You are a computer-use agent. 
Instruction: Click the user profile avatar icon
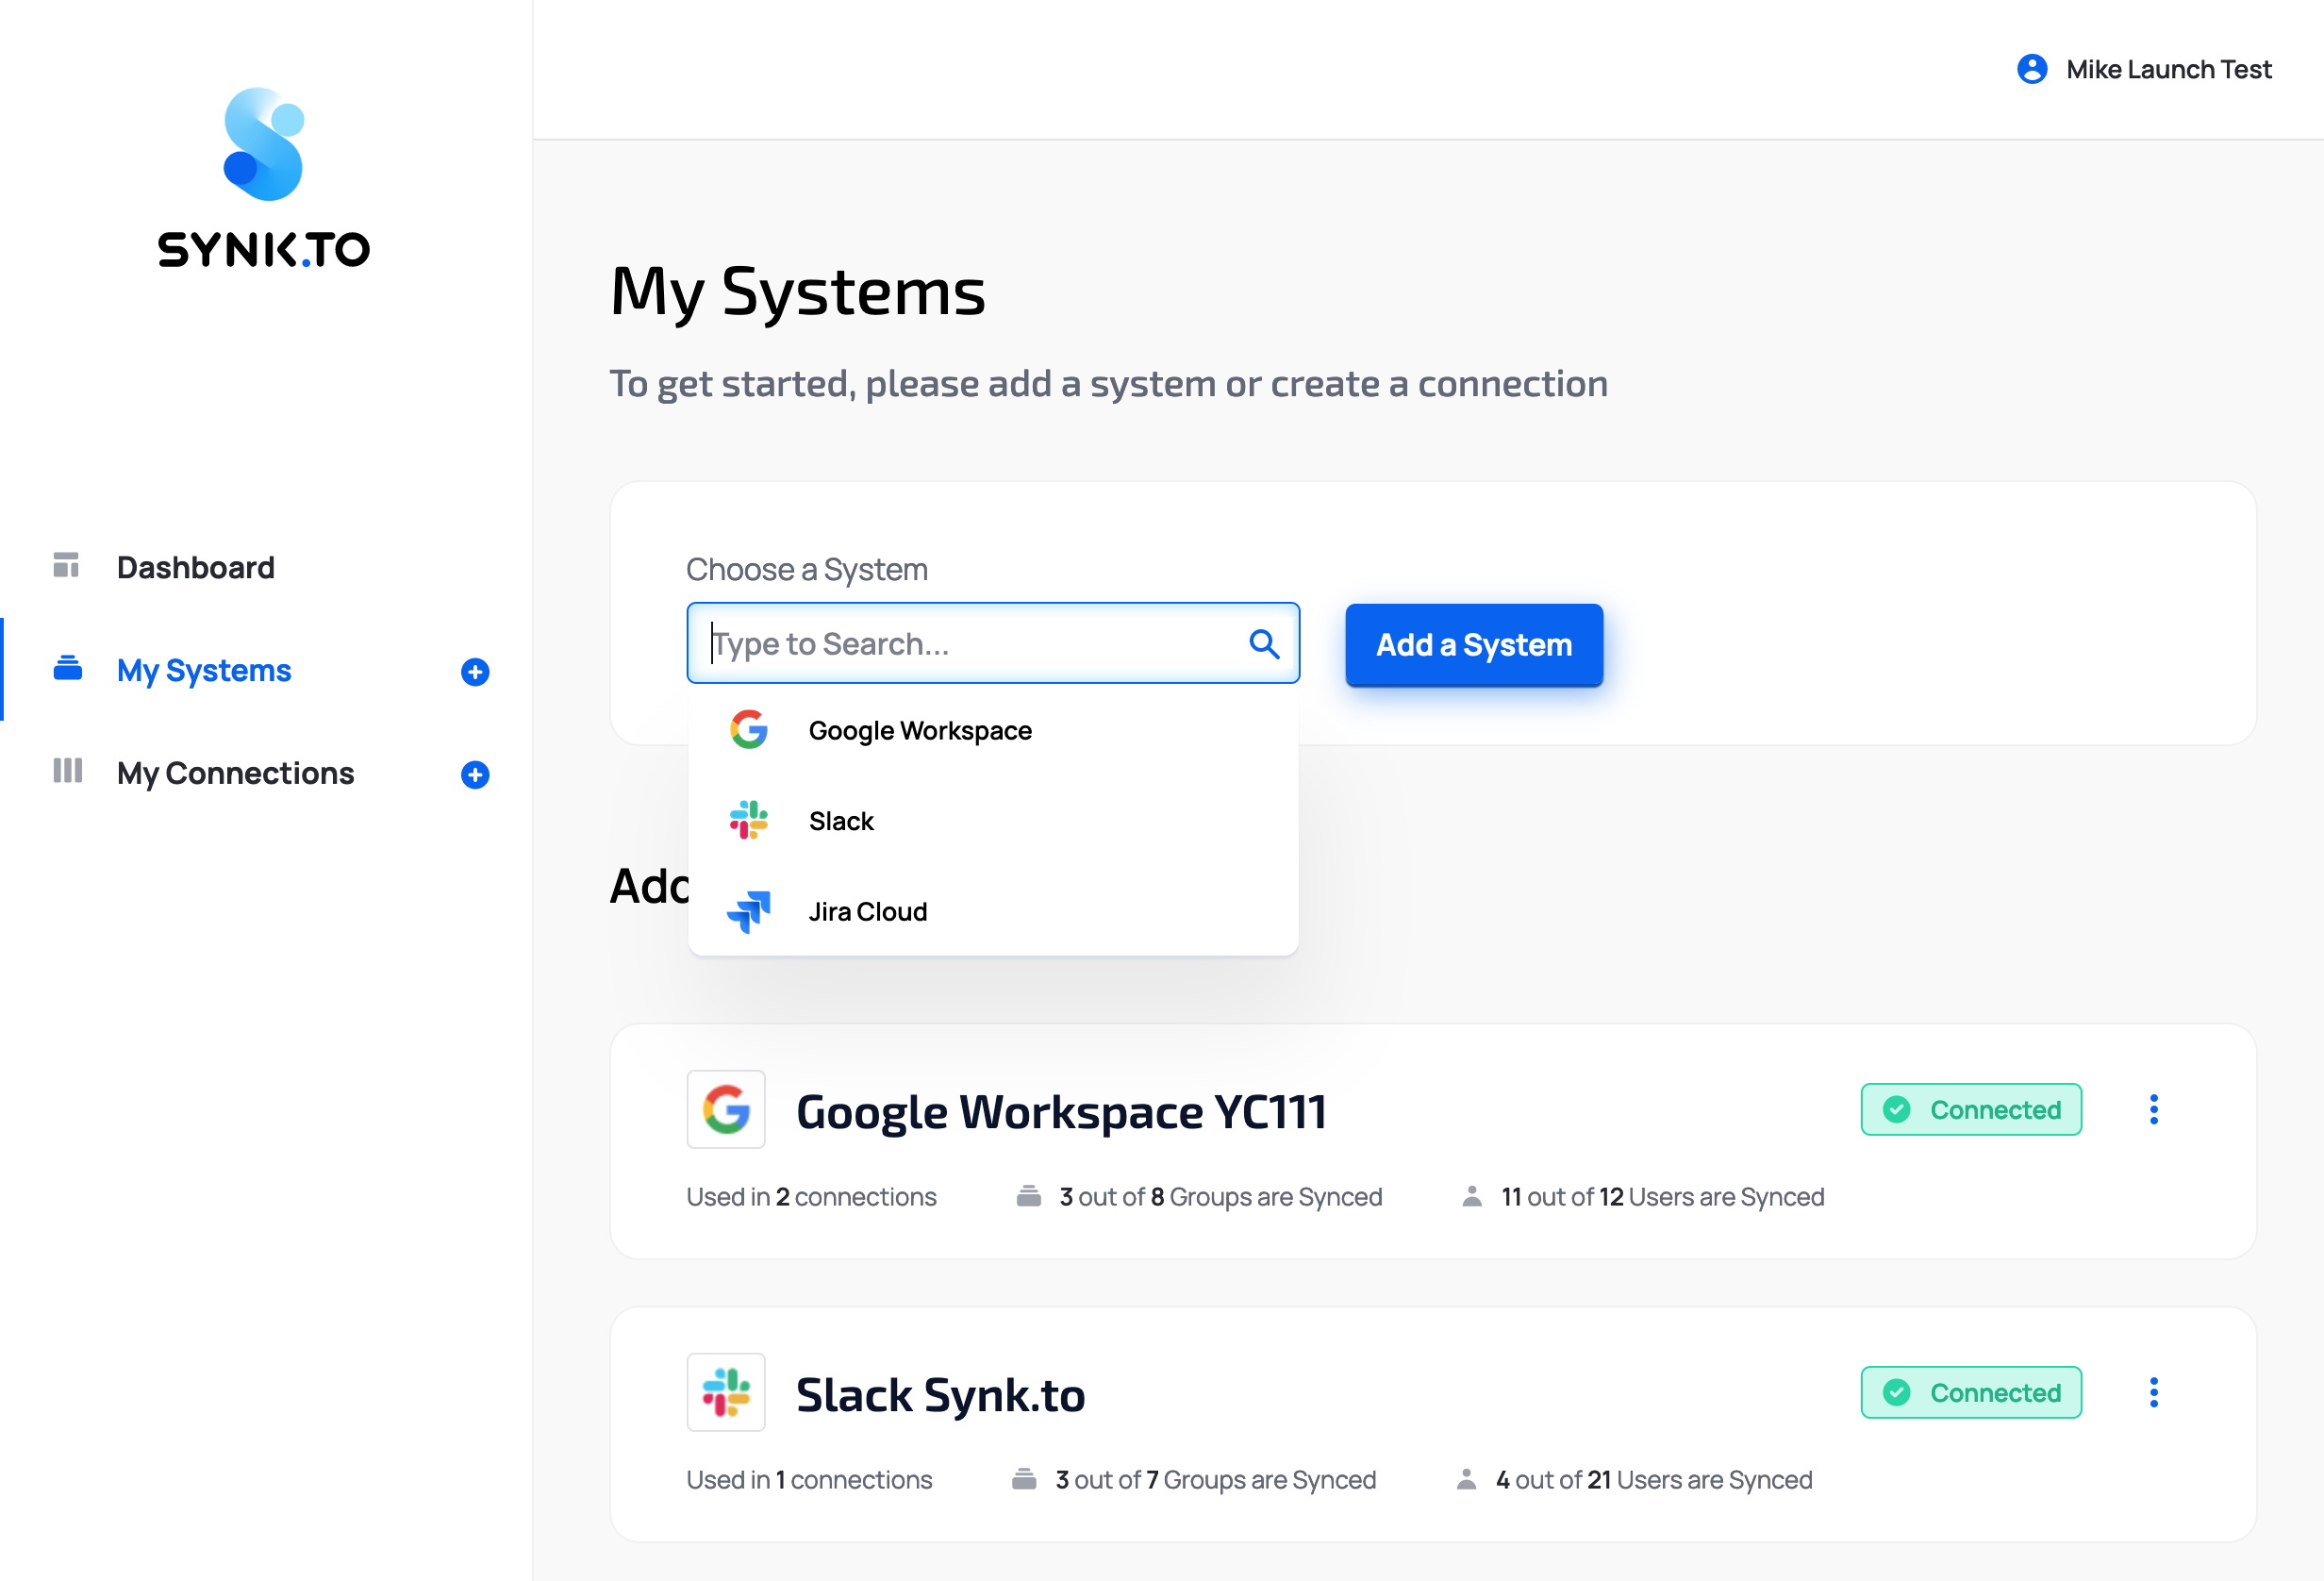(x=2031, y=69)
